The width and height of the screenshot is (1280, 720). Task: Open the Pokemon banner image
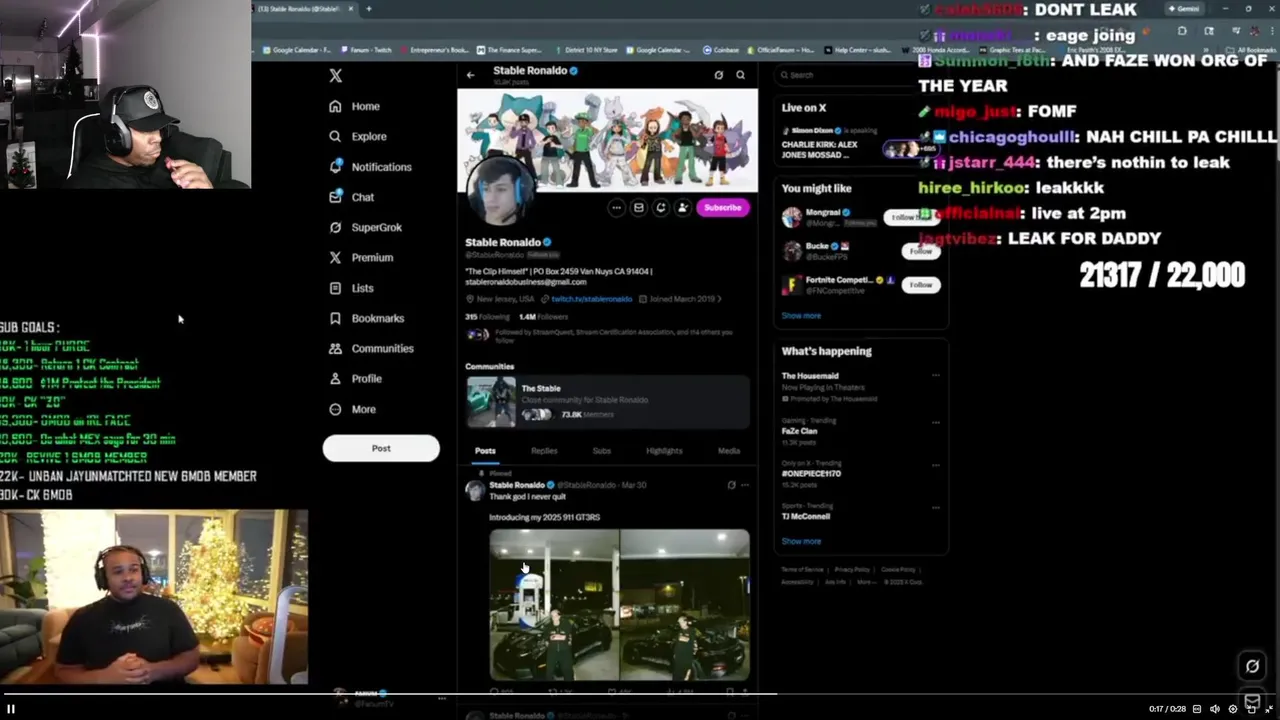pos(607,140)
